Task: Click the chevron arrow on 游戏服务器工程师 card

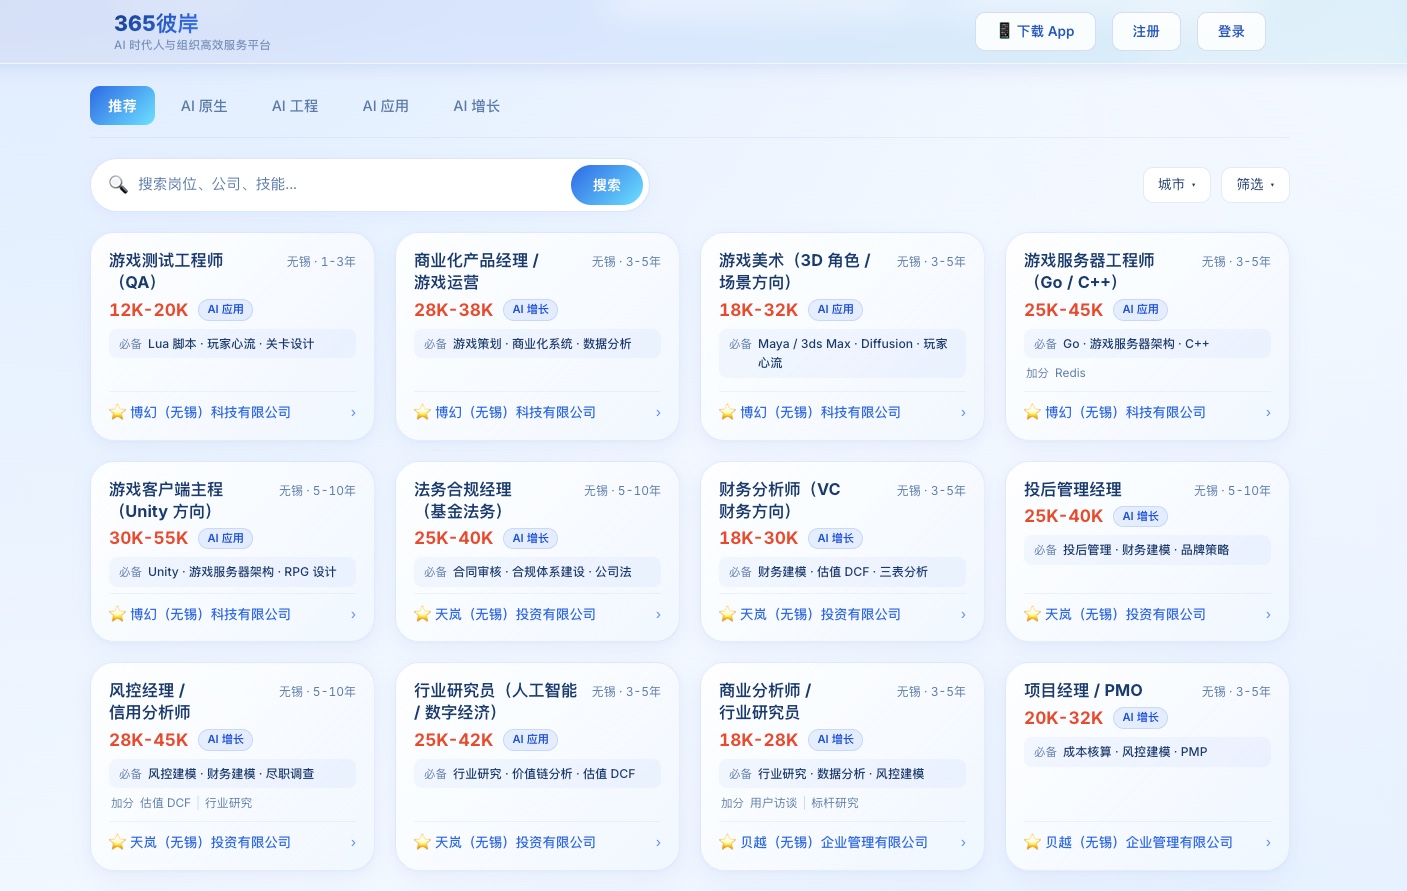Action: coord(1268,412)
